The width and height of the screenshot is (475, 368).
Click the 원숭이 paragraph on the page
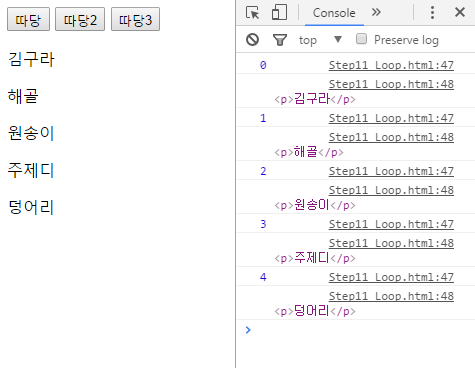31,133
